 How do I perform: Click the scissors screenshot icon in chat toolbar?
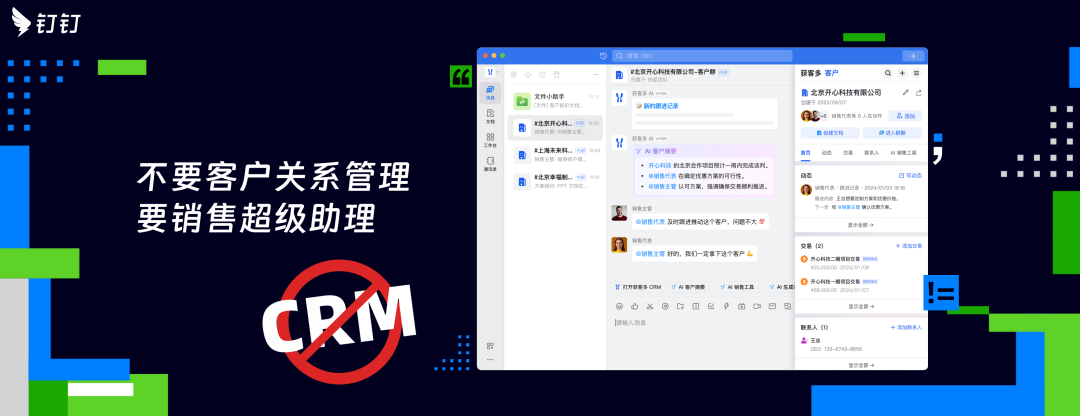(x=650, y=306)
